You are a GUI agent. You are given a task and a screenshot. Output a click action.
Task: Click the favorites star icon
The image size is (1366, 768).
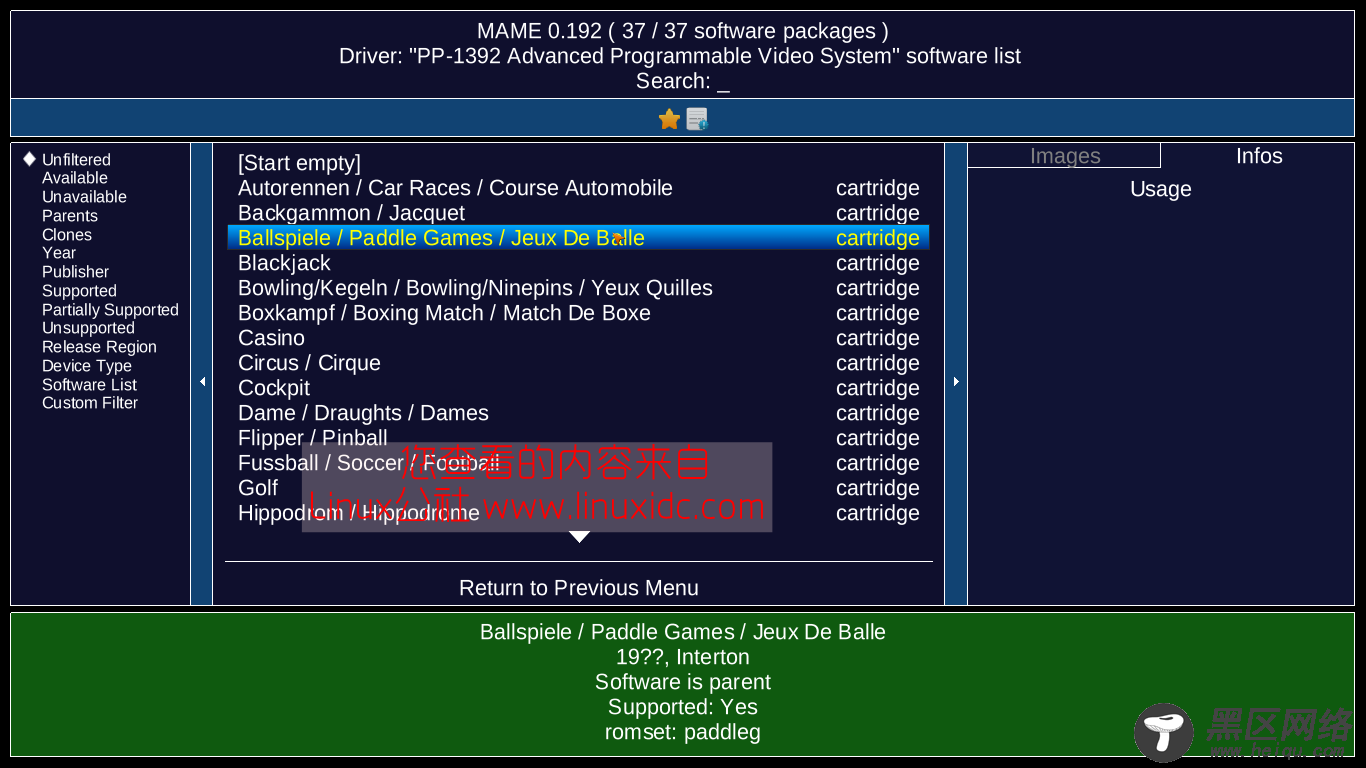tap(669, 120)
